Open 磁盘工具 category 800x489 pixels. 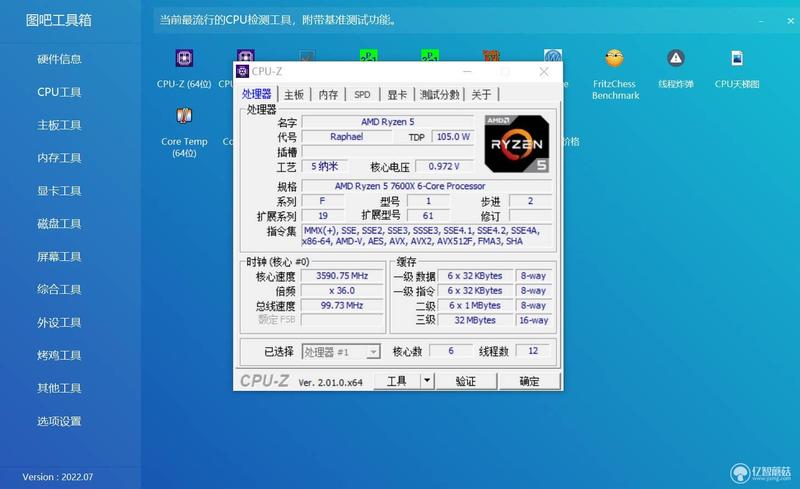[x=59, y=224]
